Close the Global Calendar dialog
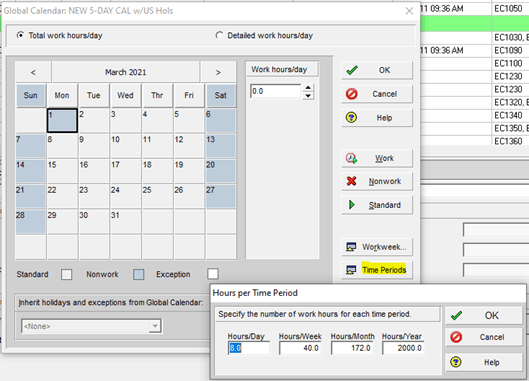Screen dimensions: 529x381 tap(409, 11)
